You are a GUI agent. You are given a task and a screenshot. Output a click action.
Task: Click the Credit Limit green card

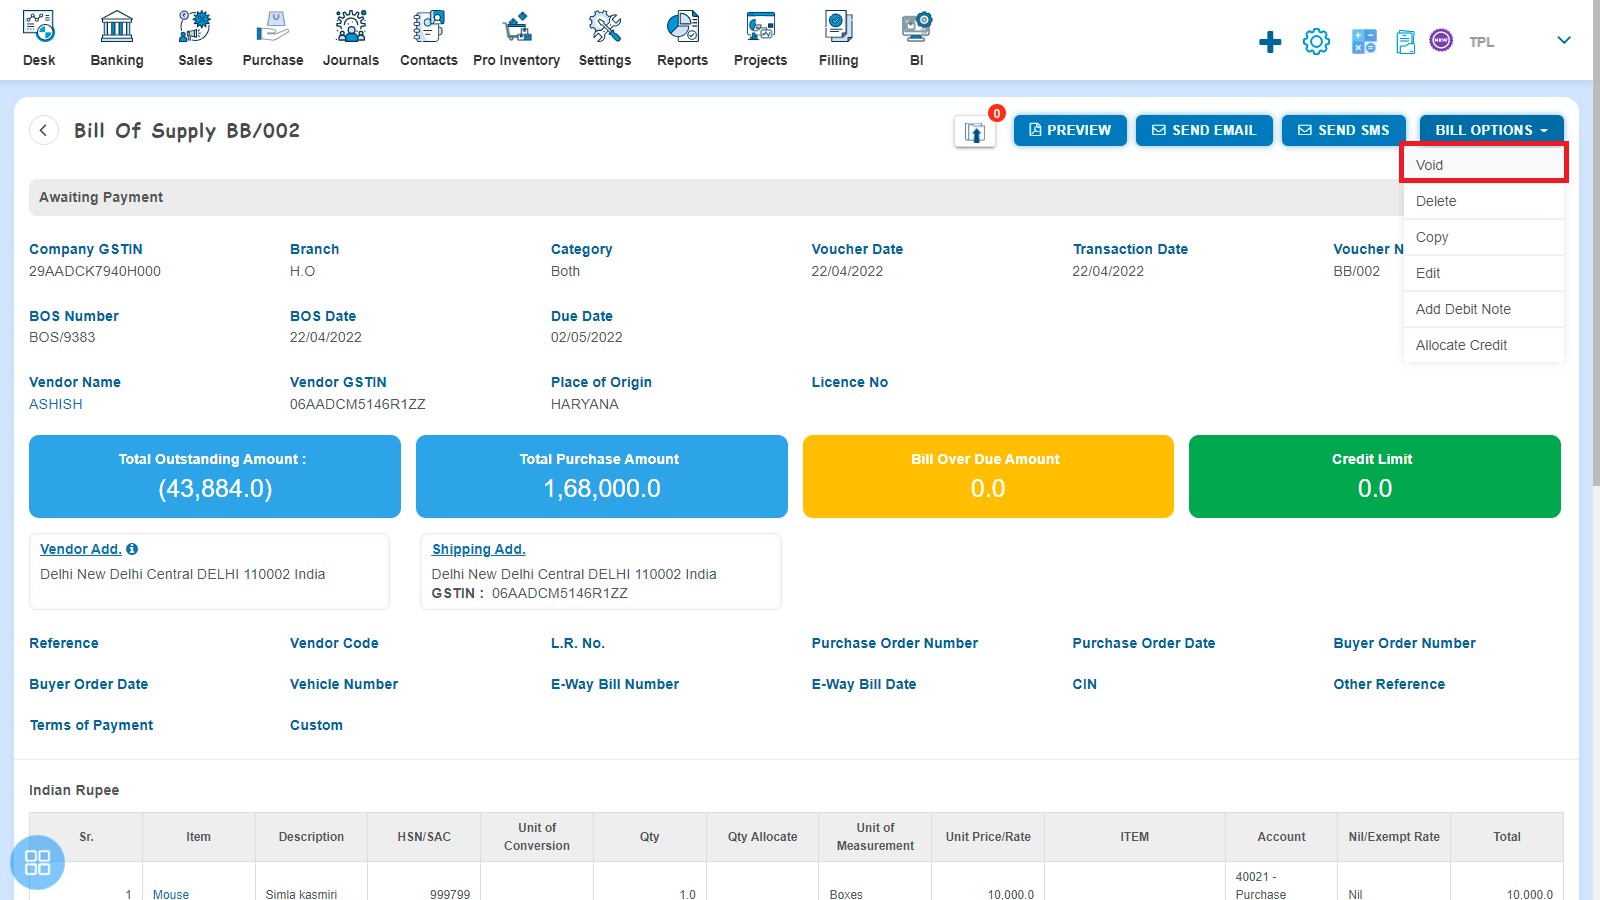(x=1375, y=476)
